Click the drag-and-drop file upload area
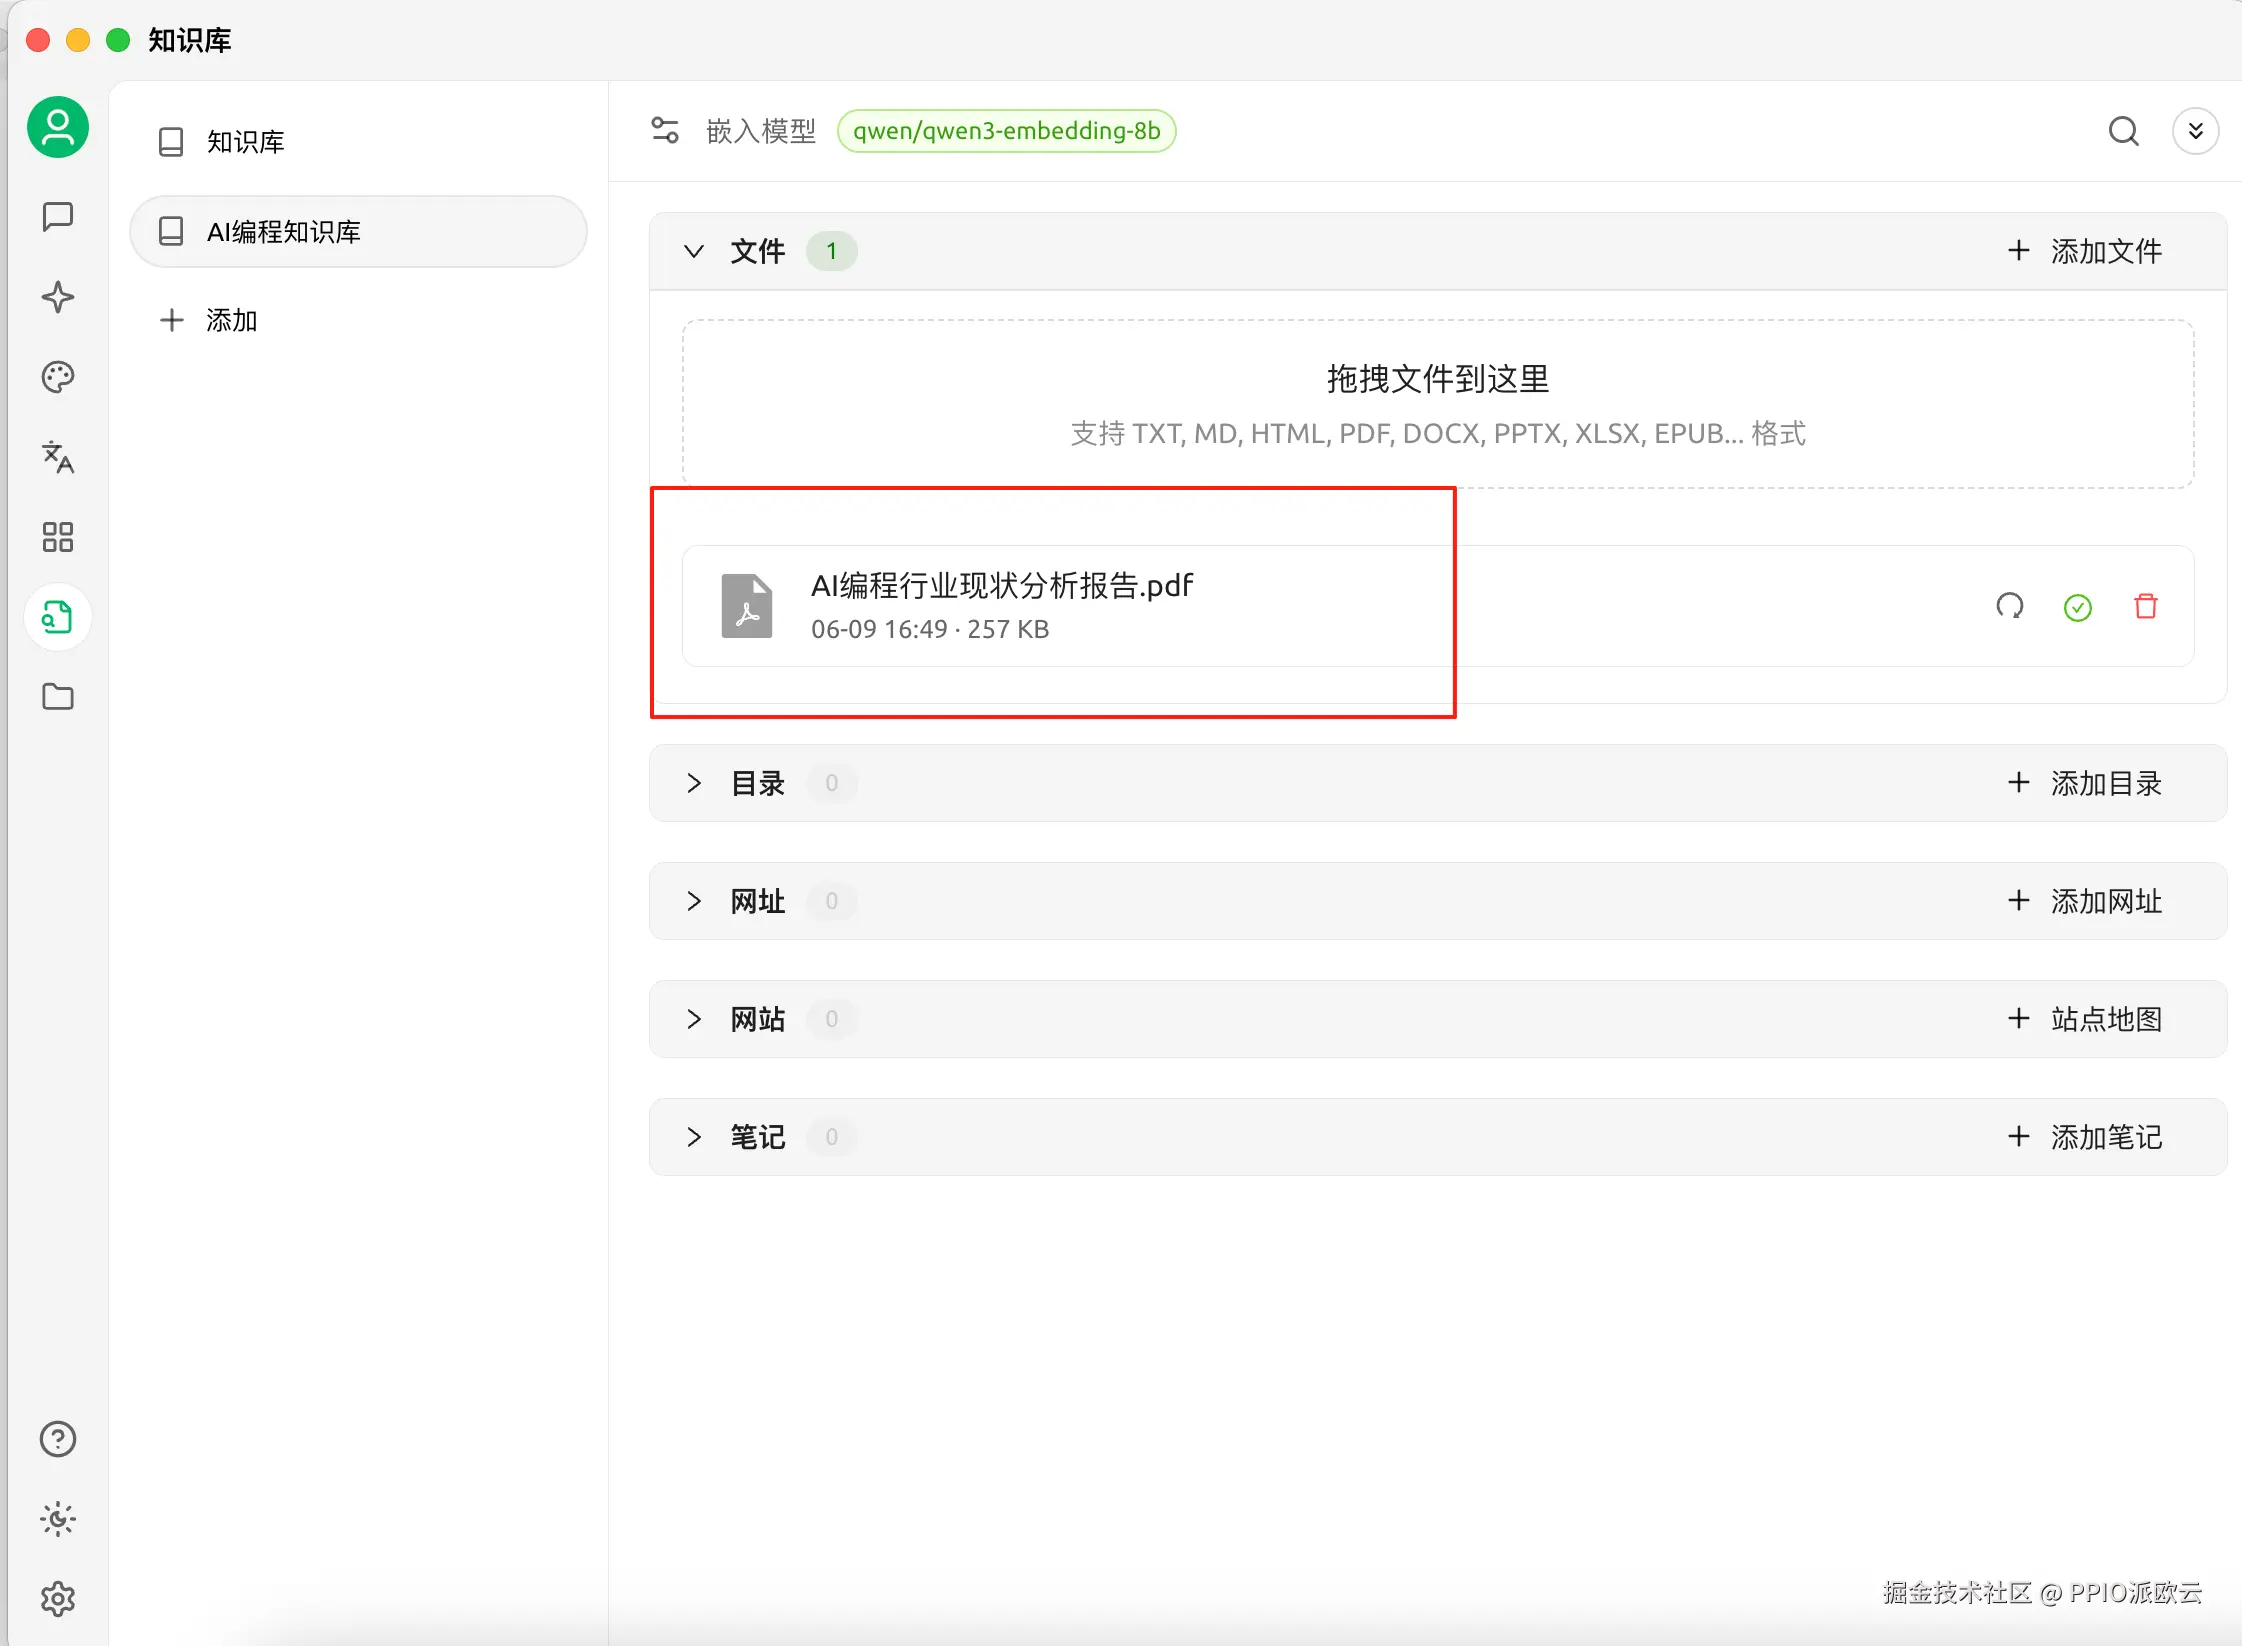2242x1646 pixels. pyautogui.click(x=1438, y=404)
